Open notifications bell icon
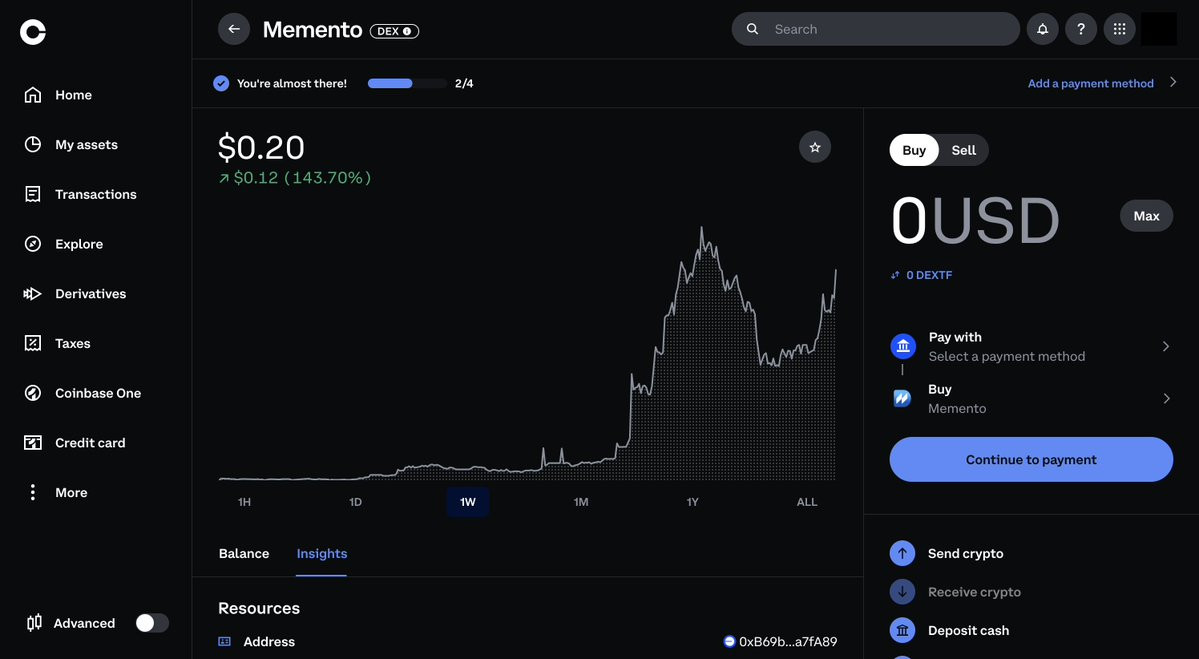 (1042, 29)
